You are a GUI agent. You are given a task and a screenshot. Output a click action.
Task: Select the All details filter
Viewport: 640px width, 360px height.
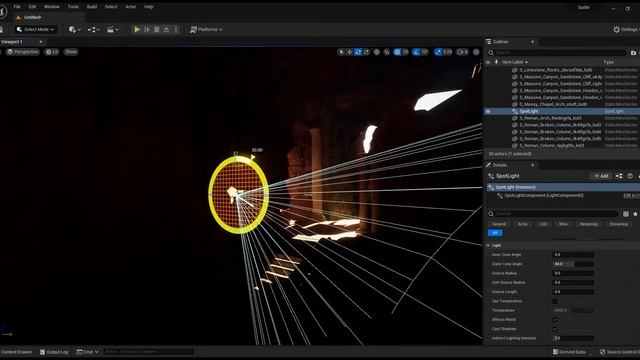[495, 233]
